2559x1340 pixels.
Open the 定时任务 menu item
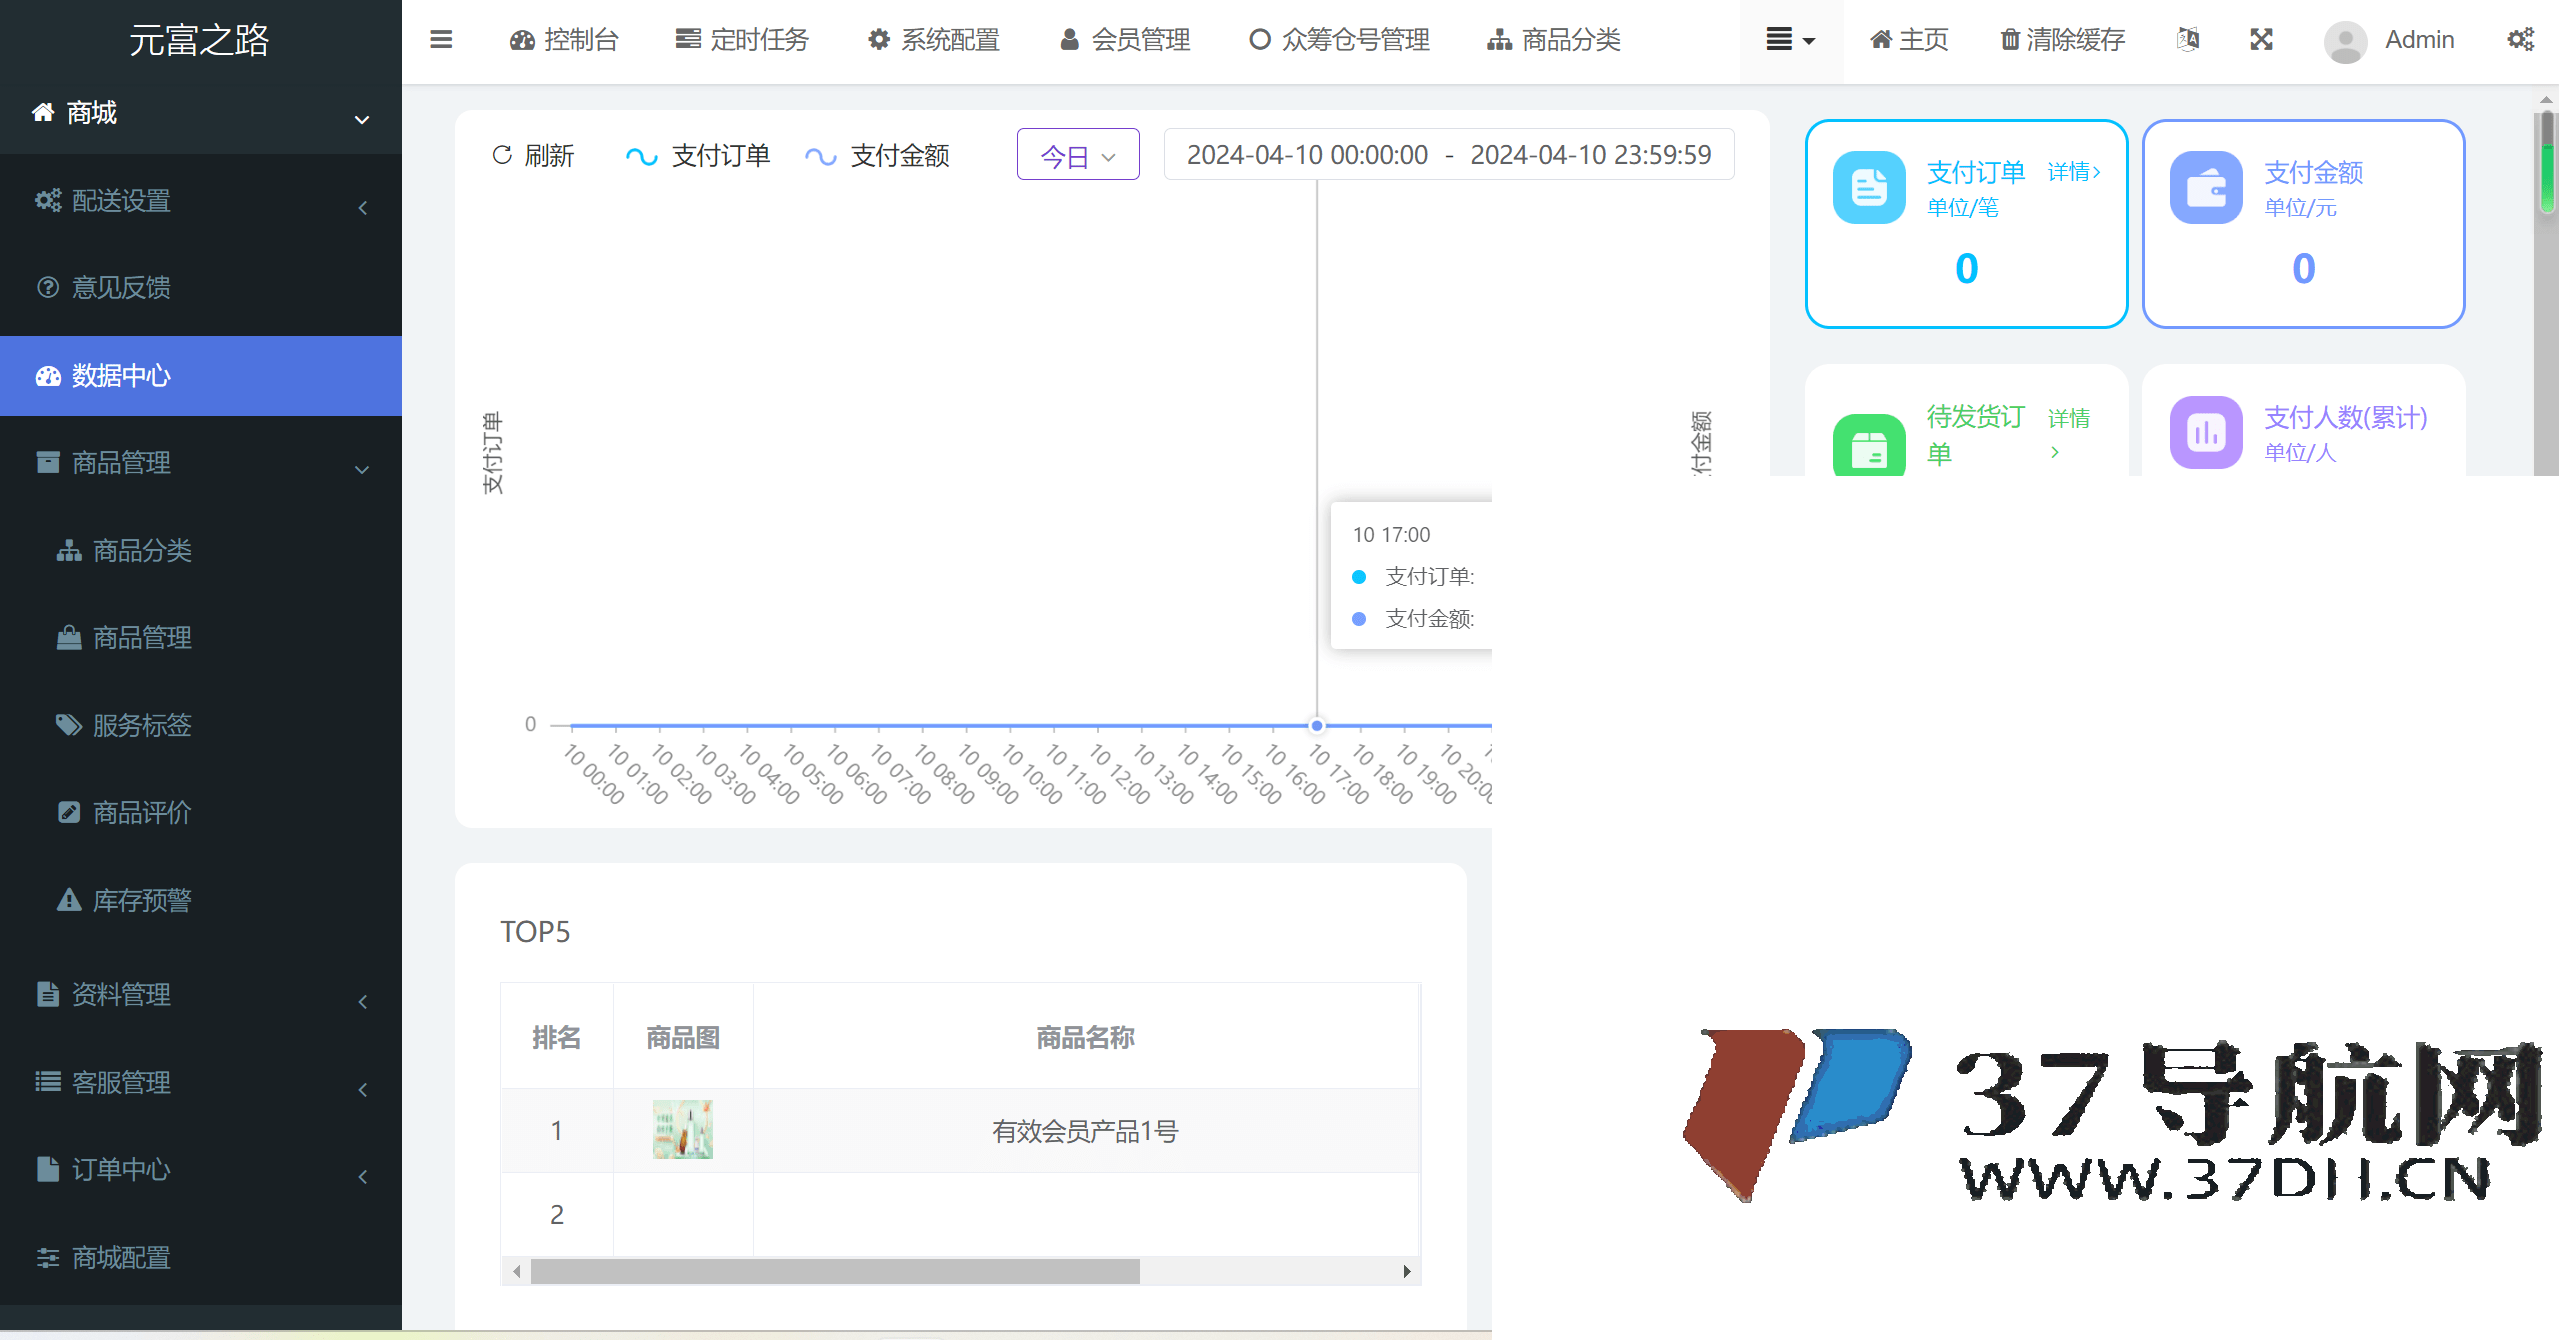click(740, 40)
